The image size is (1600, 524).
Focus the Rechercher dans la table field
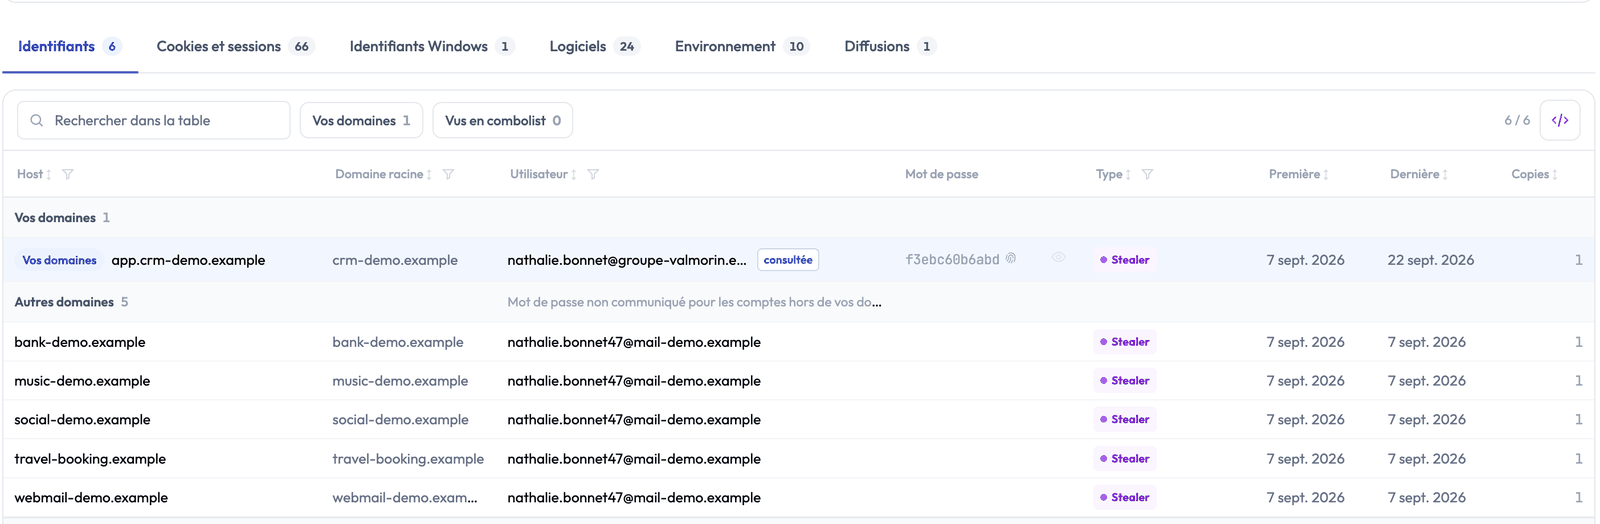point(153,120)
